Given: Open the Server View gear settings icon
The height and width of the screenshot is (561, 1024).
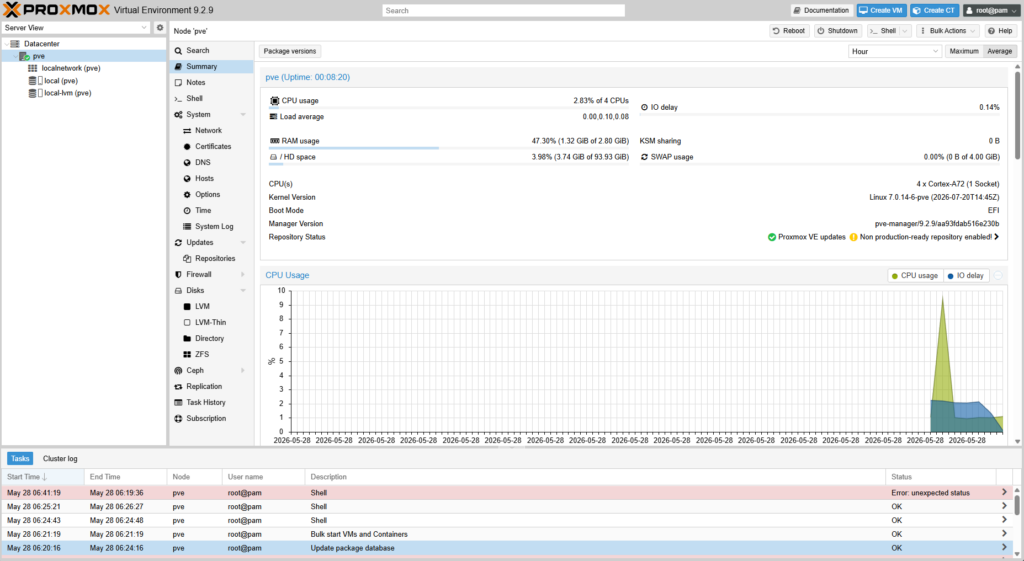Looking at the screenshot, I should click(159, 27).
